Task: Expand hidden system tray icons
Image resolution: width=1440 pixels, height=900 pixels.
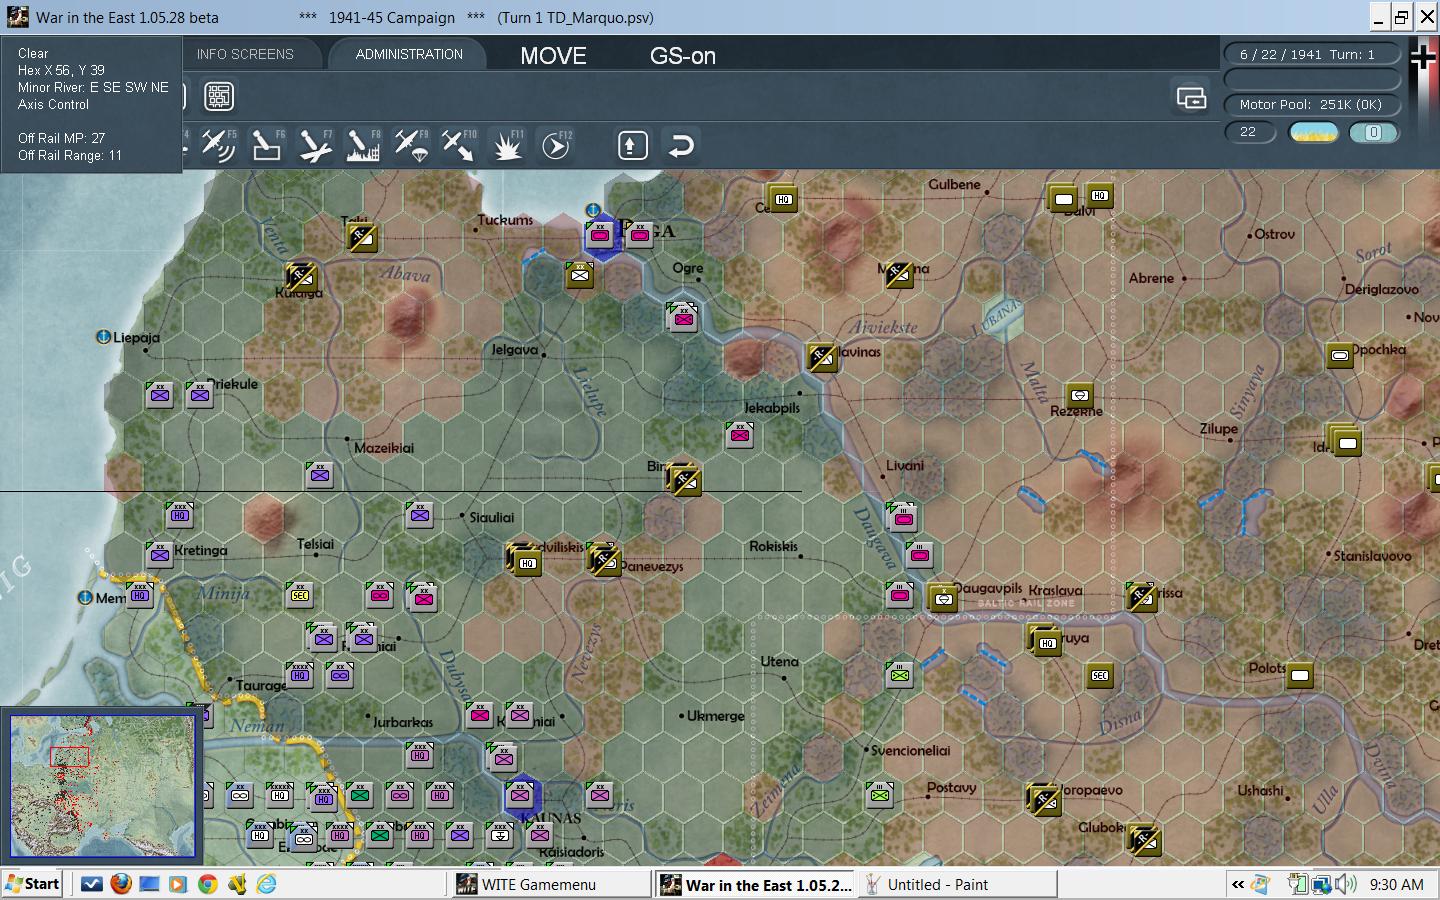Action: click(x=1238, y=884)
